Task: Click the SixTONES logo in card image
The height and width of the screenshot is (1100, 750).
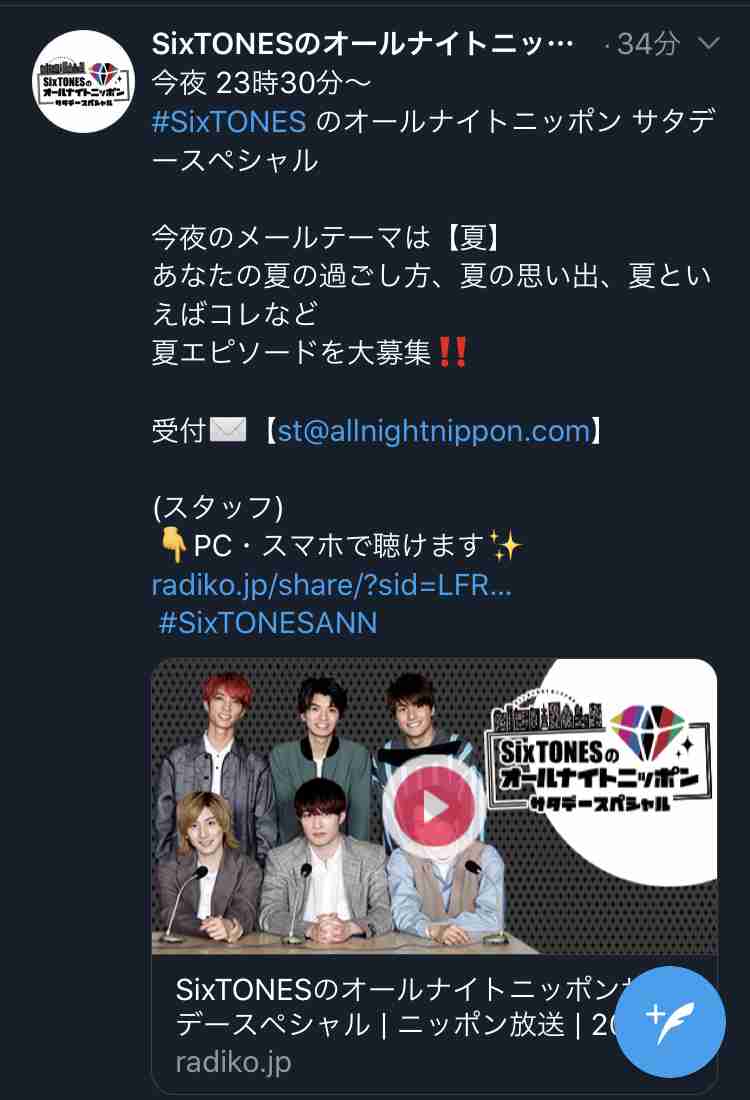Action: point(598,758)
